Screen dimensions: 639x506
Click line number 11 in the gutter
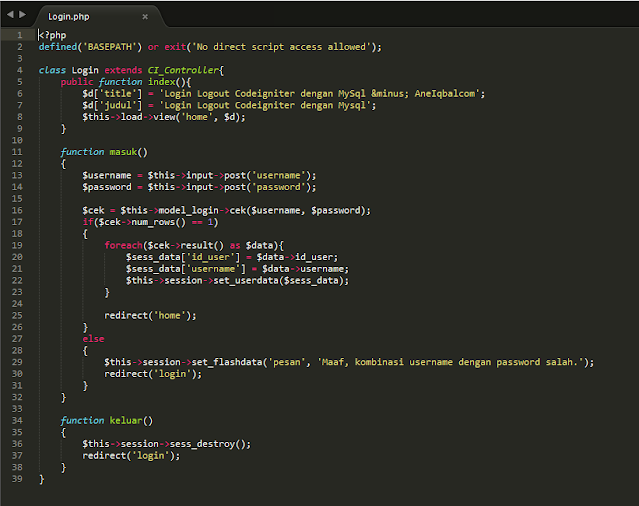pos(17,152)
